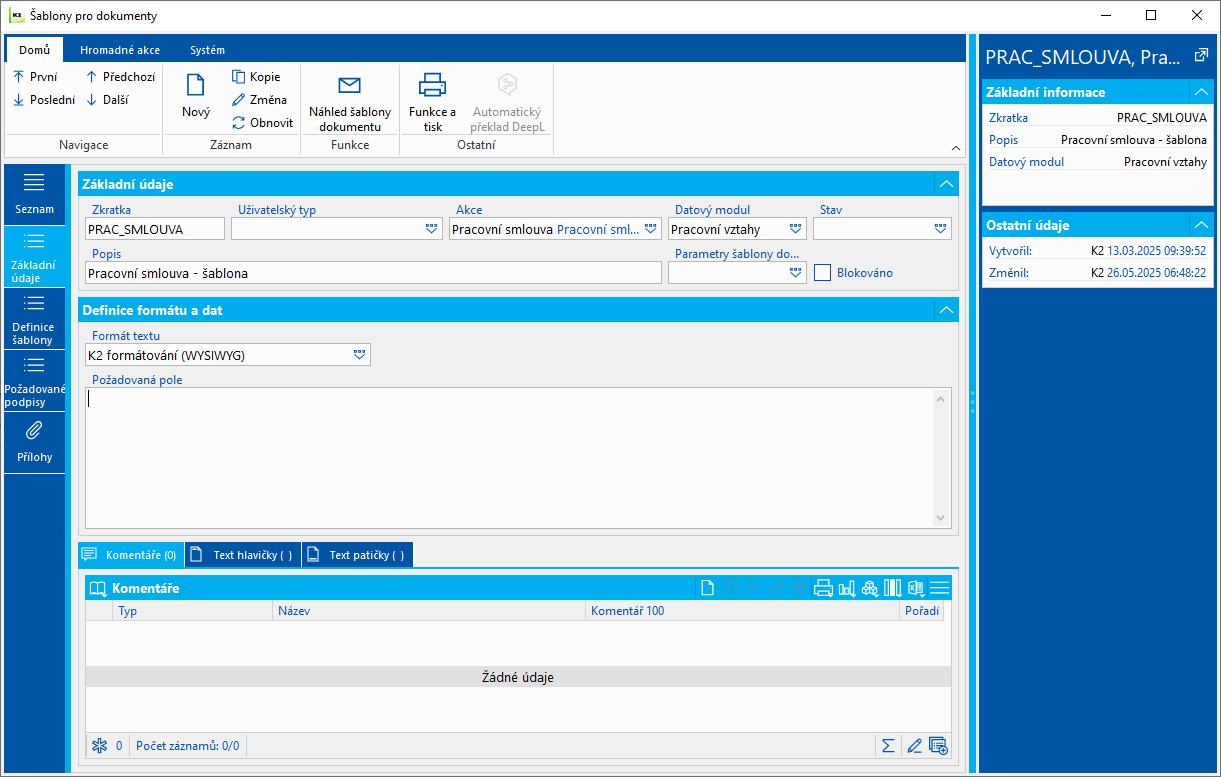Click the print icon in the Komentáře toolbar
Image resolution: width=1221 pixels, height=777 pixels.
click(823, 588)
